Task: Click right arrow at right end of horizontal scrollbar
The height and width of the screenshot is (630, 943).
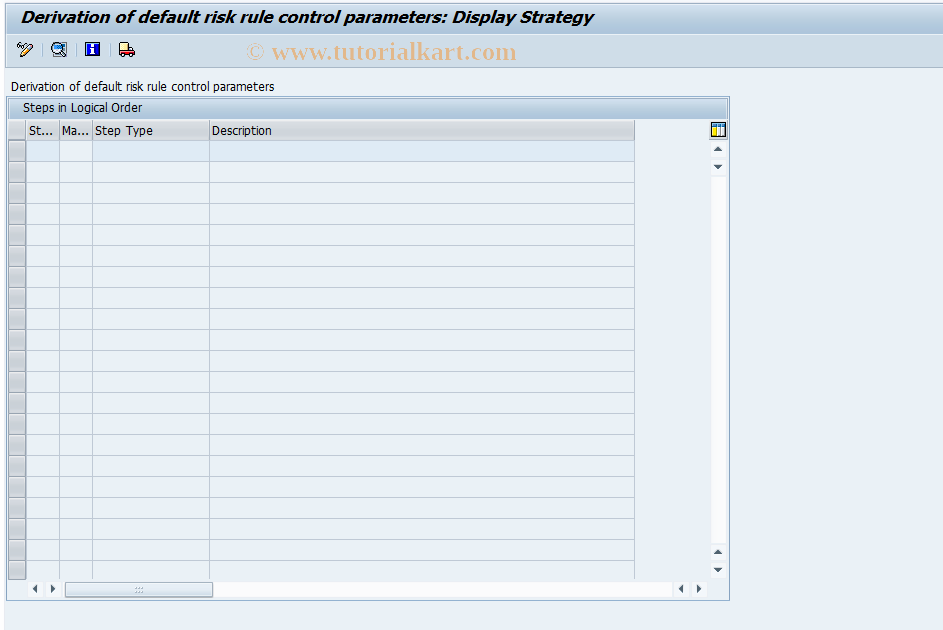Action: (x=699, y=589)
